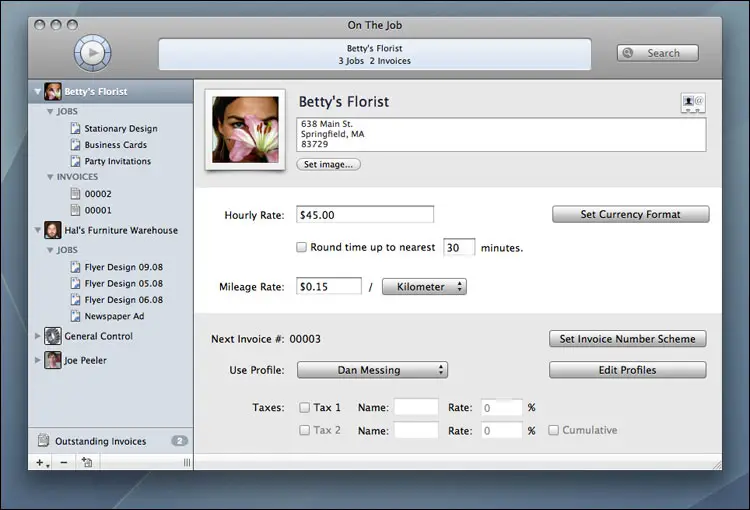The height and width of the screenshot is (510, 750).
Task: Click the Set image... button
Action: pyautogui.click(x=329, y=164)
